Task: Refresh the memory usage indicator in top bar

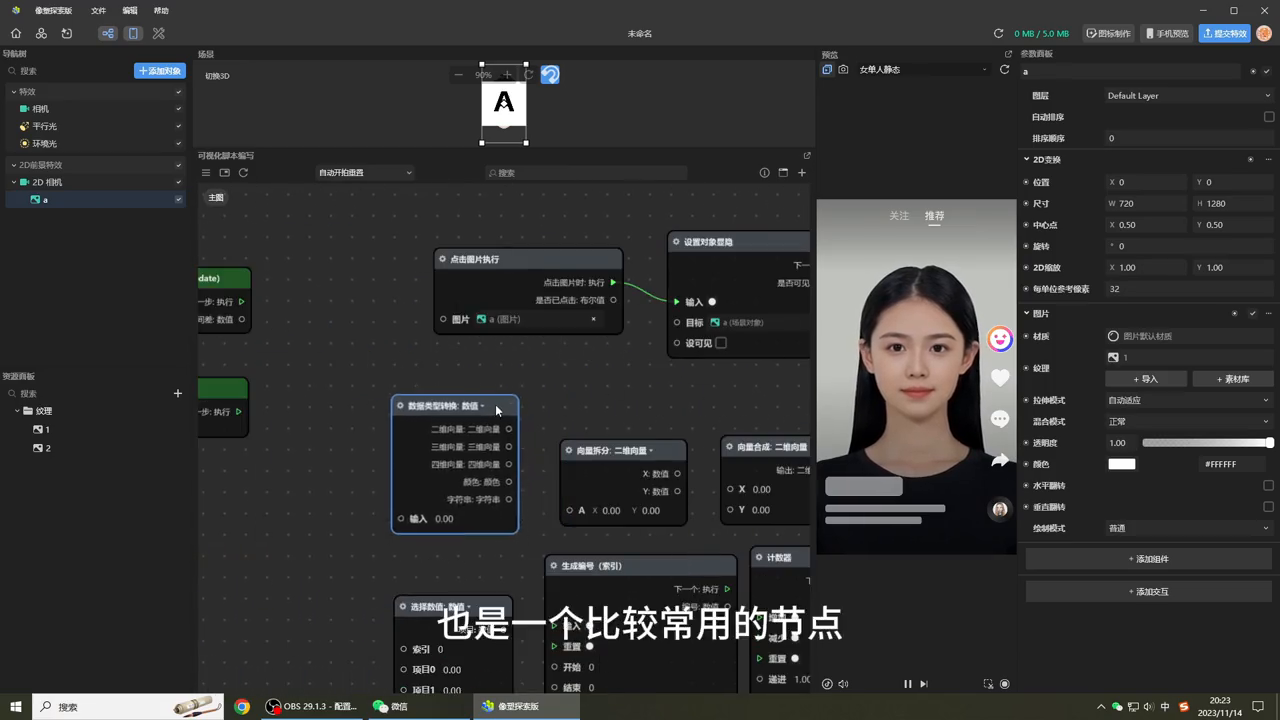Action: click(998, 33)
